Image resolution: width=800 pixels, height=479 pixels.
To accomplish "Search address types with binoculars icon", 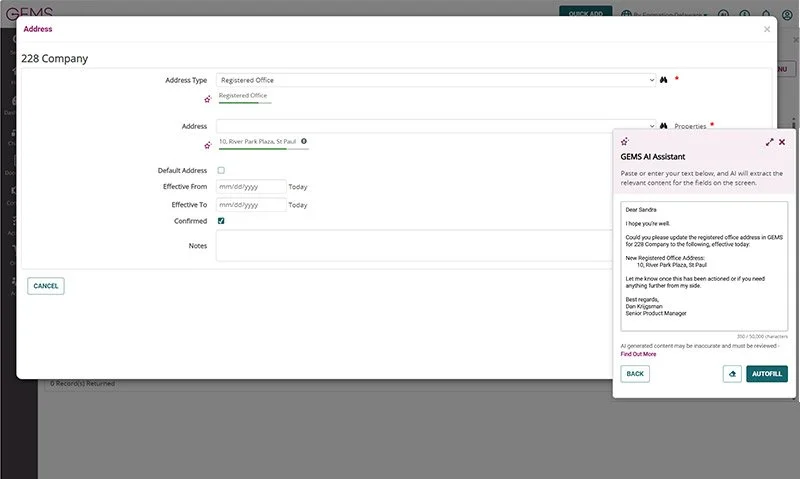I will [663, 80].
